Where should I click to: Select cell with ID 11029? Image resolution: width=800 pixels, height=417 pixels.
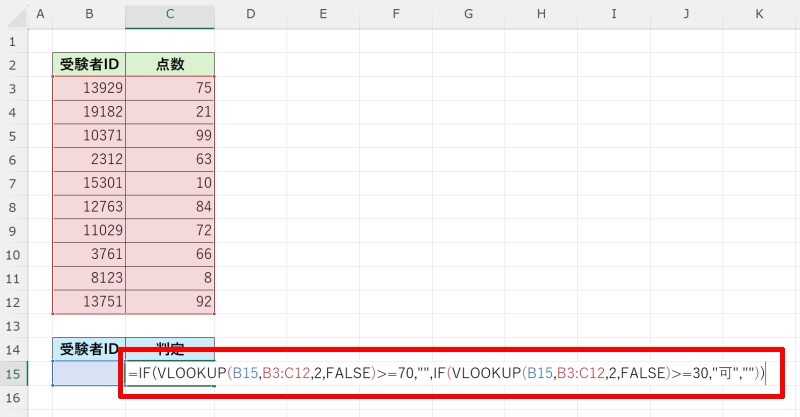click(x=89, y=231)
